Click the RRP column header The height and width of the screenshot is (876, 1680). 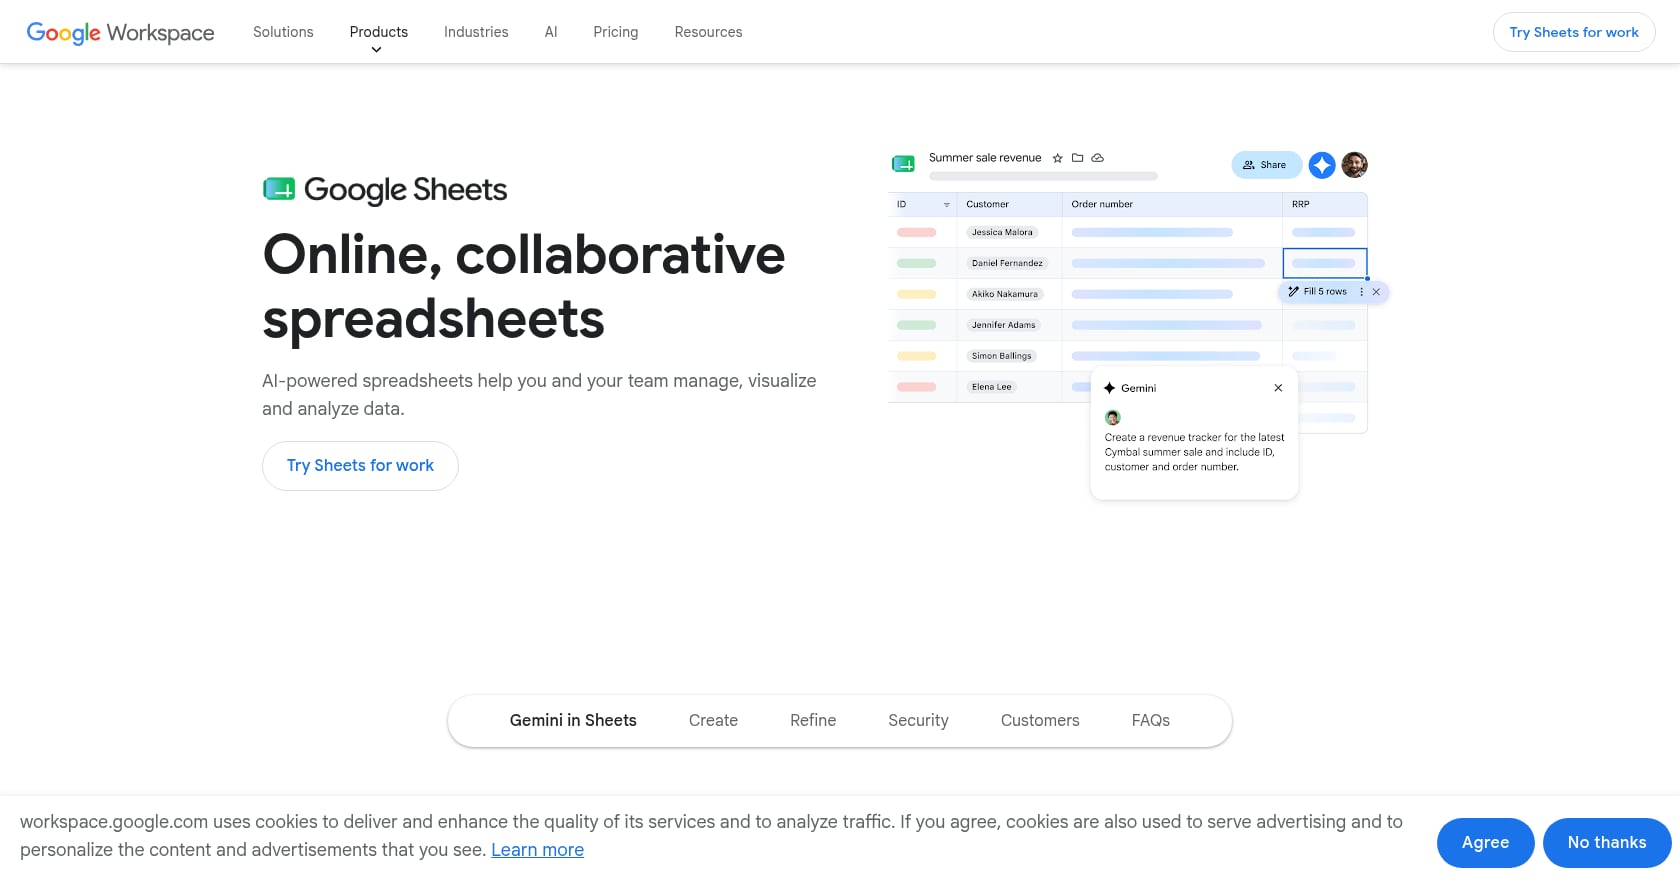coord(1300,204)
